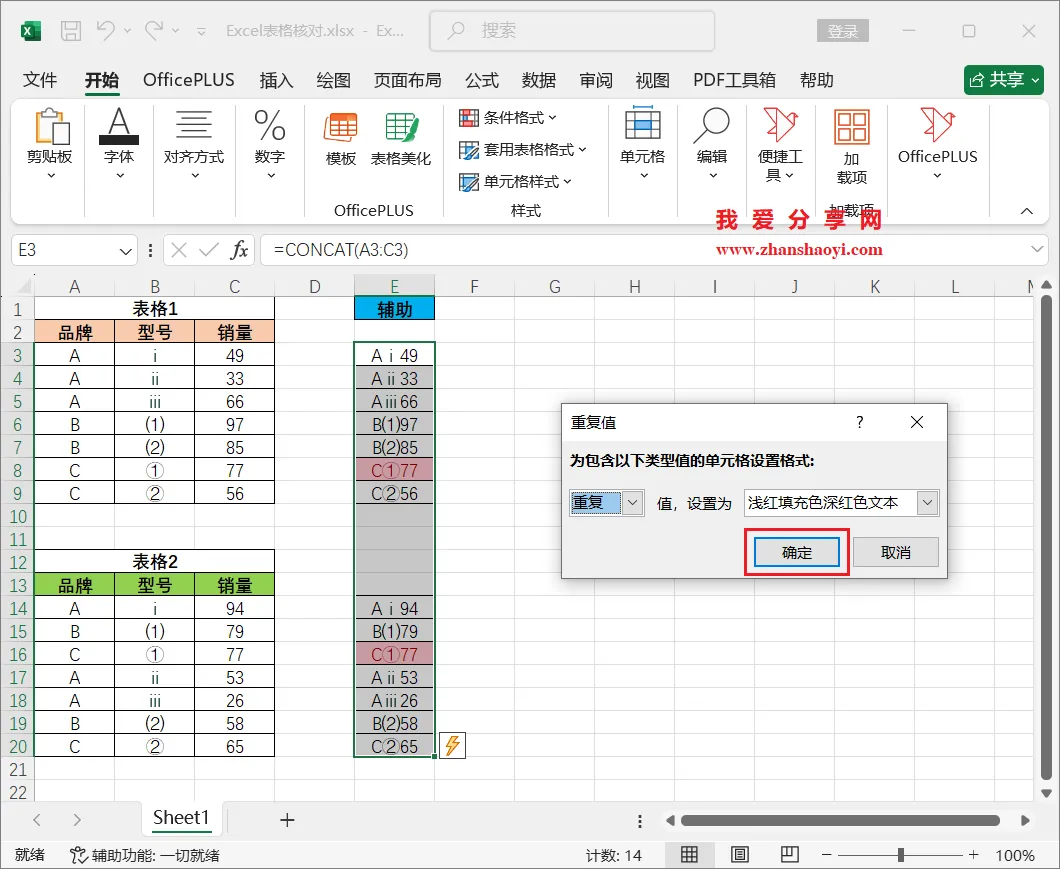Screen dimensions: 1060x869
Task: Open the 浅红填充色深红色文本 format dropdown
Action: click(928, 502)
